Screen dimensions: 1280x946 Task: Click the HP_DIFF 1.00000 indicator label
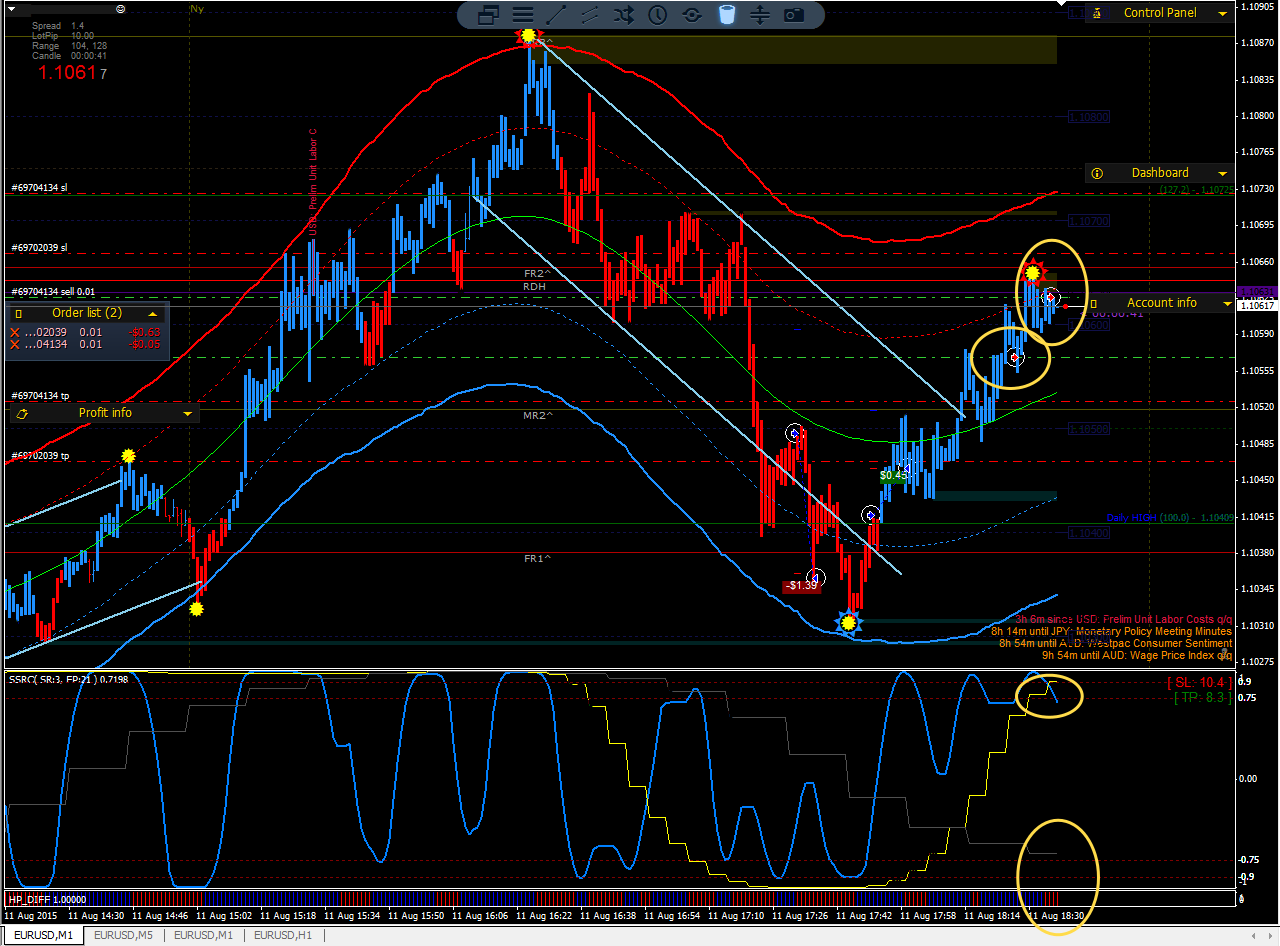(47, 899)
